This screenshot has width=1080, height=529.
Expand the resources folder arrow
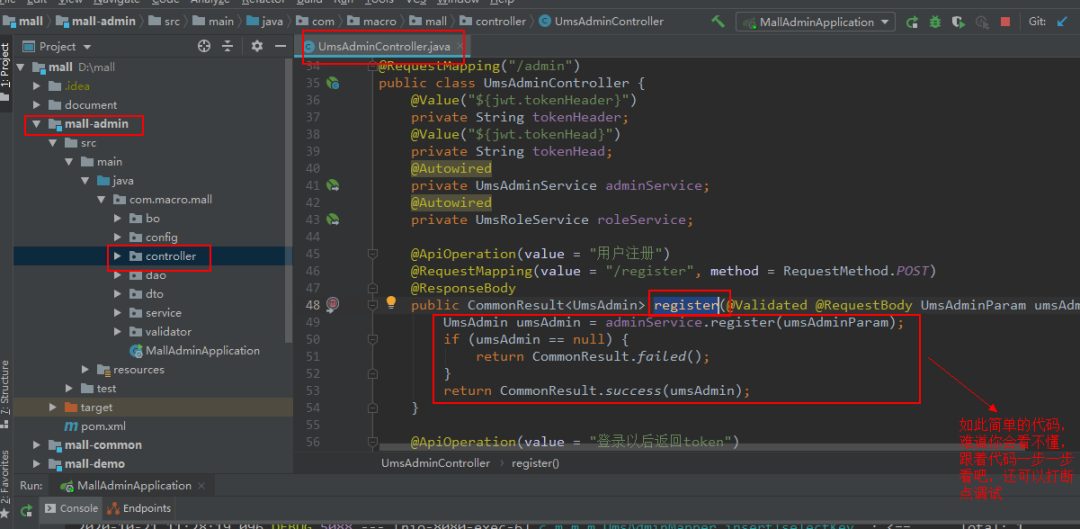coord(85,369)
